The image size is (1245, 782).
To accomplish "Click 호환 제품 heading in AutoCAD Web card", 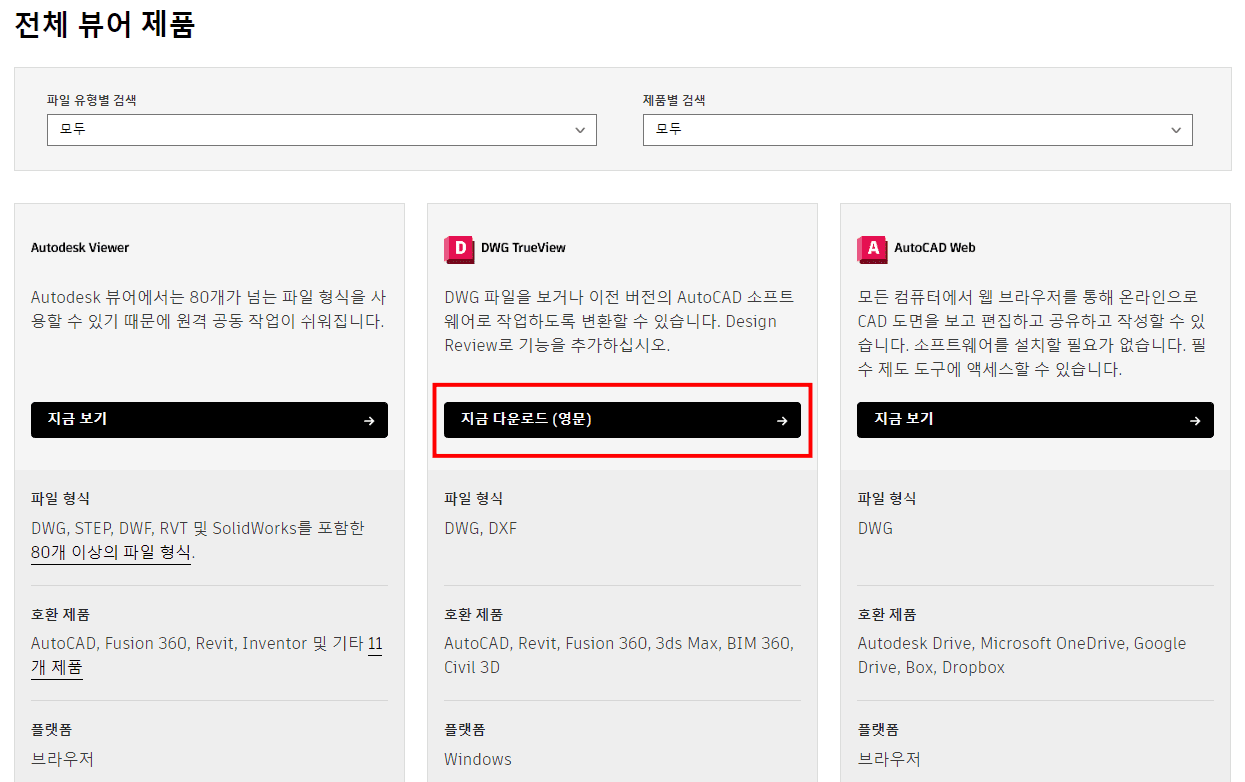I will (887, 614).
